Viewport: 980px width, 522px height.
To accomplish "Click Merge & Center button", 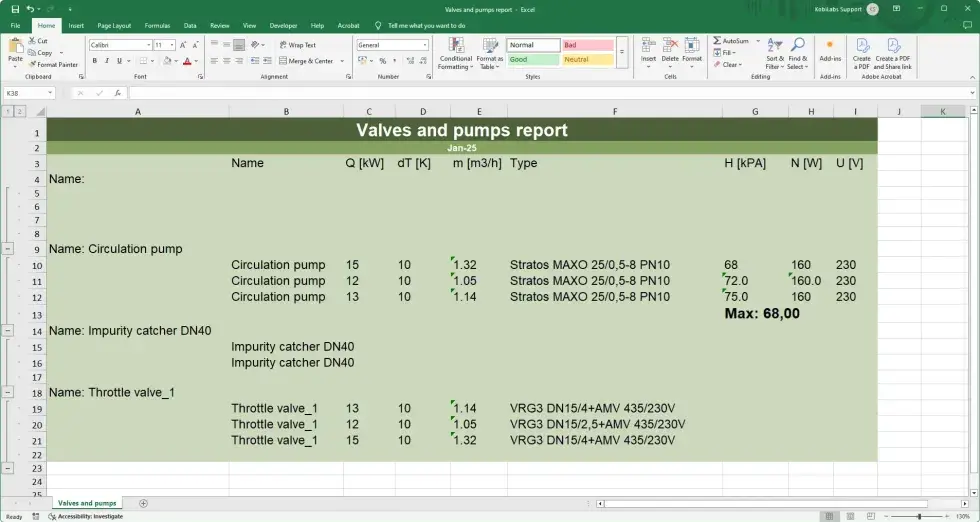I will (306, 61).
